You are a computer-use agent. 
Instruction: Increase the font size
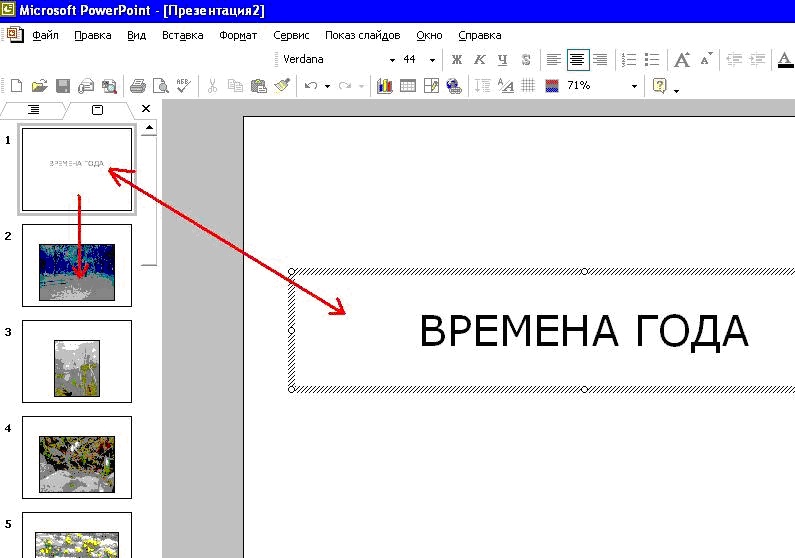682,60
